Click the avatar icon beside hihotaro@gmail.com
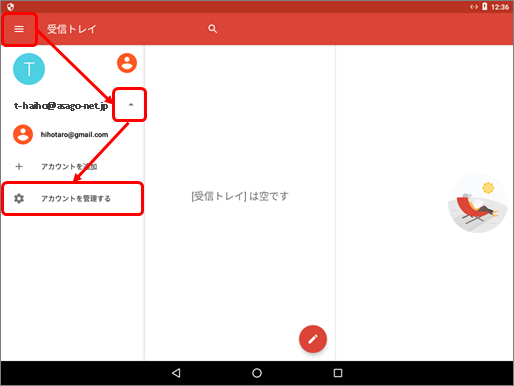514x386 pixels. click(x=23, y=135)
